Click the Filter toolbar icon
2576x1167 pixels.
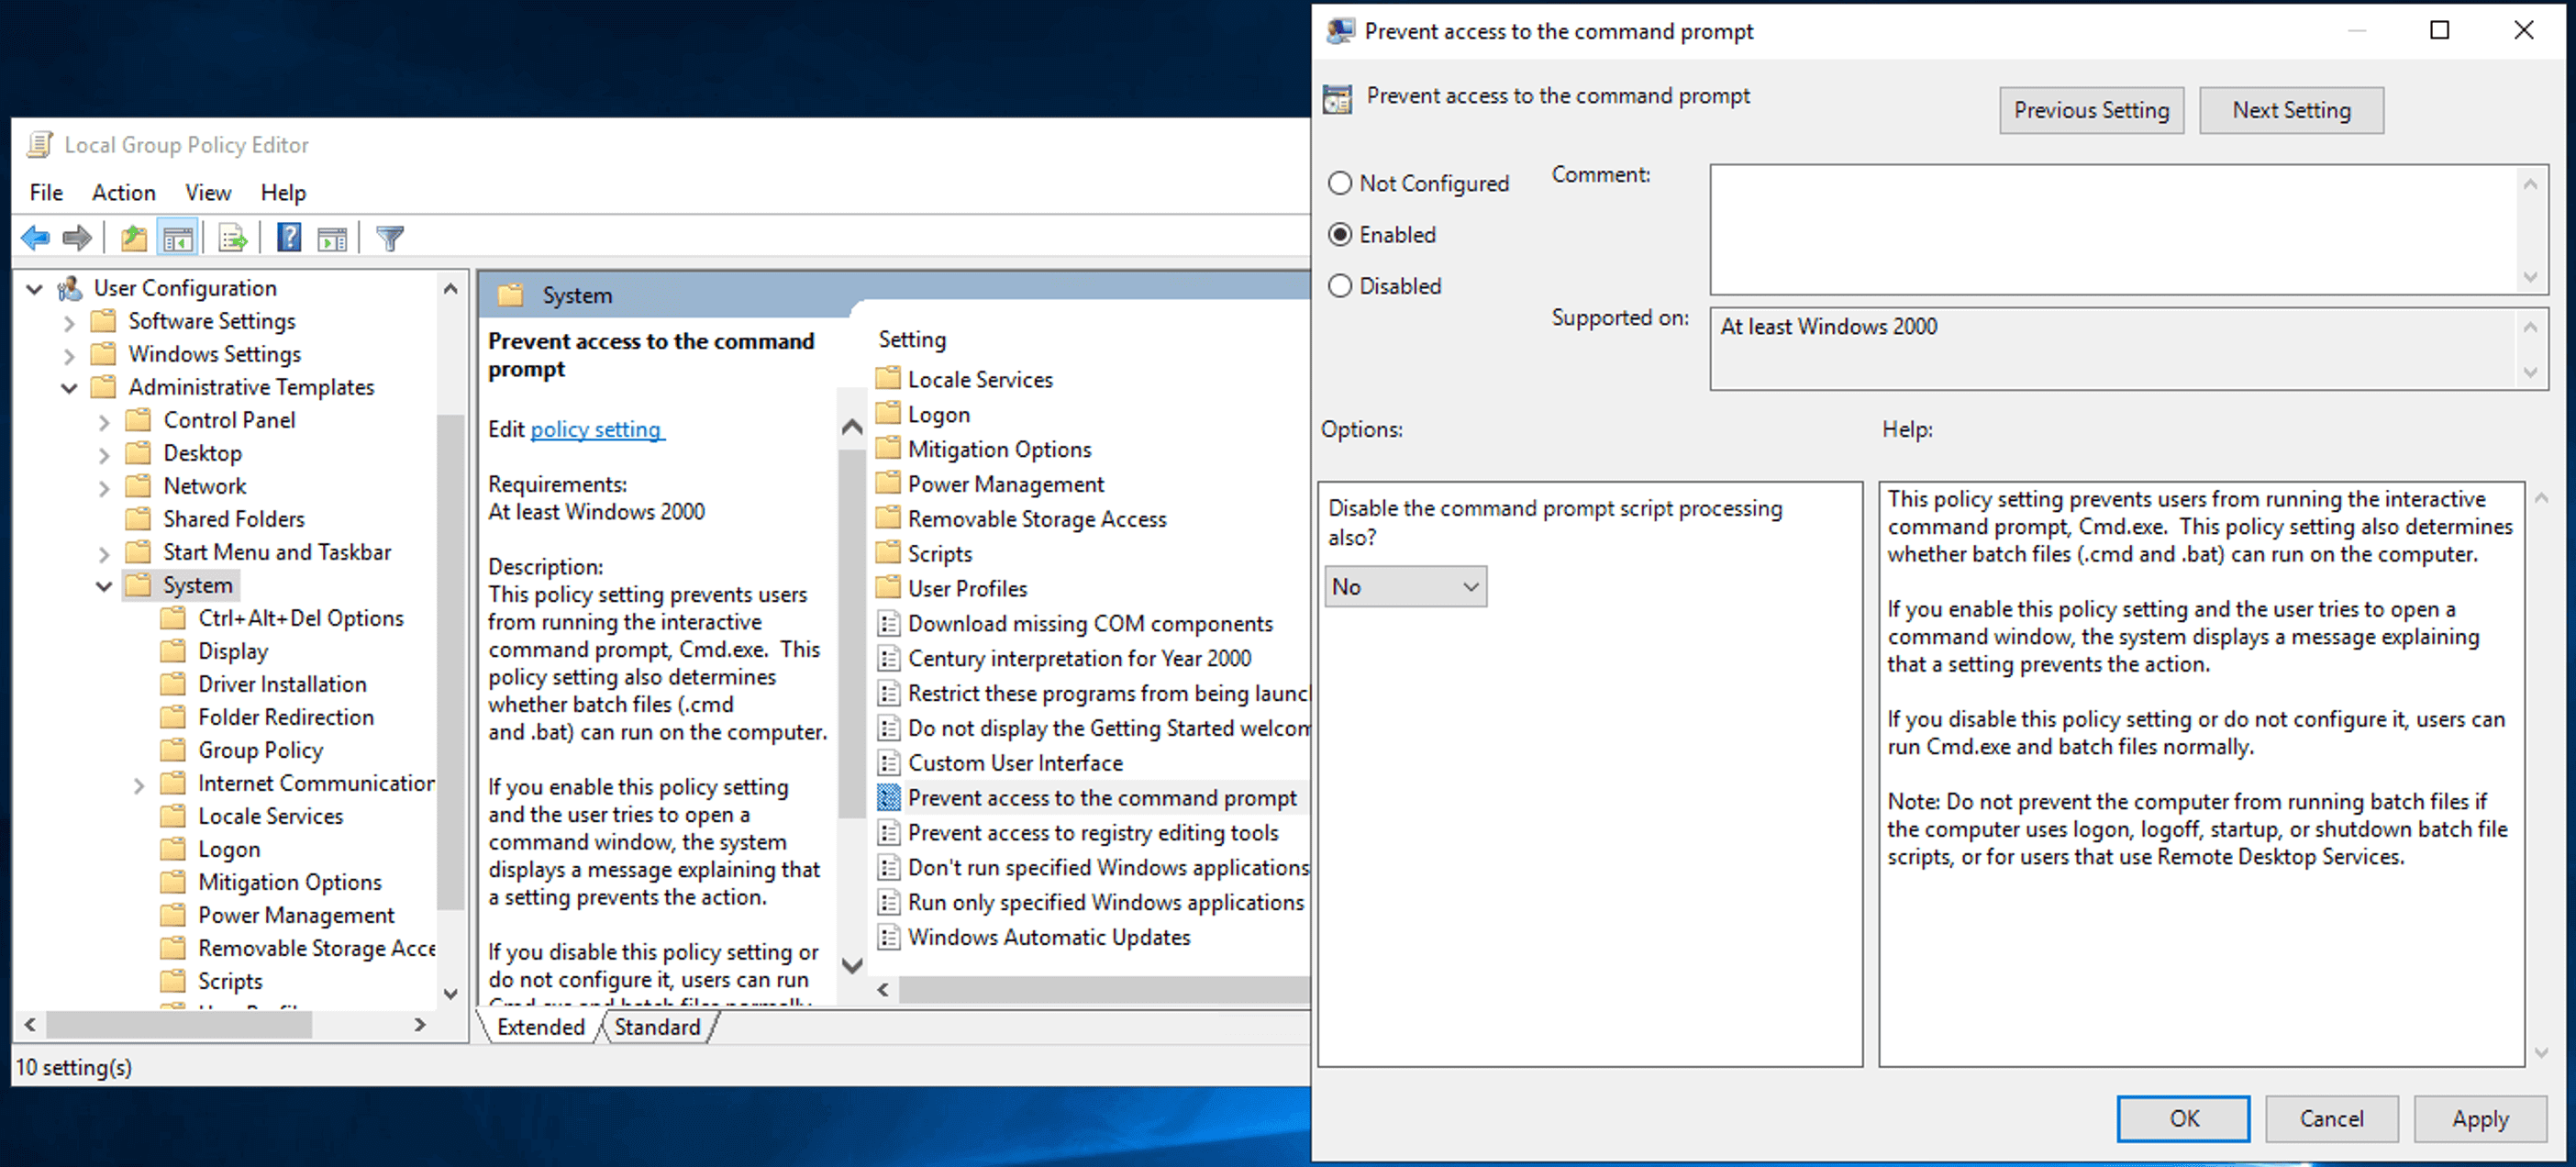(389, 237)
